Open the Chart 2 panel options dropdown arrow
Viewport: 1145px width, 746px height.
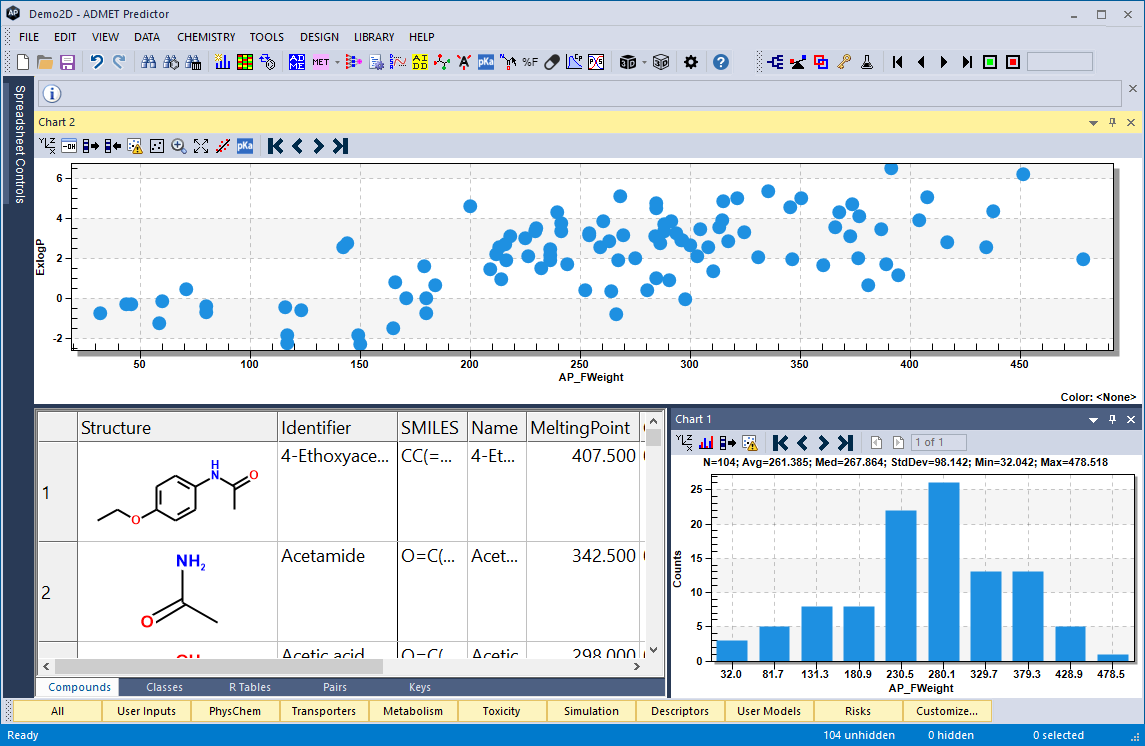click(x=1093, y=123)
